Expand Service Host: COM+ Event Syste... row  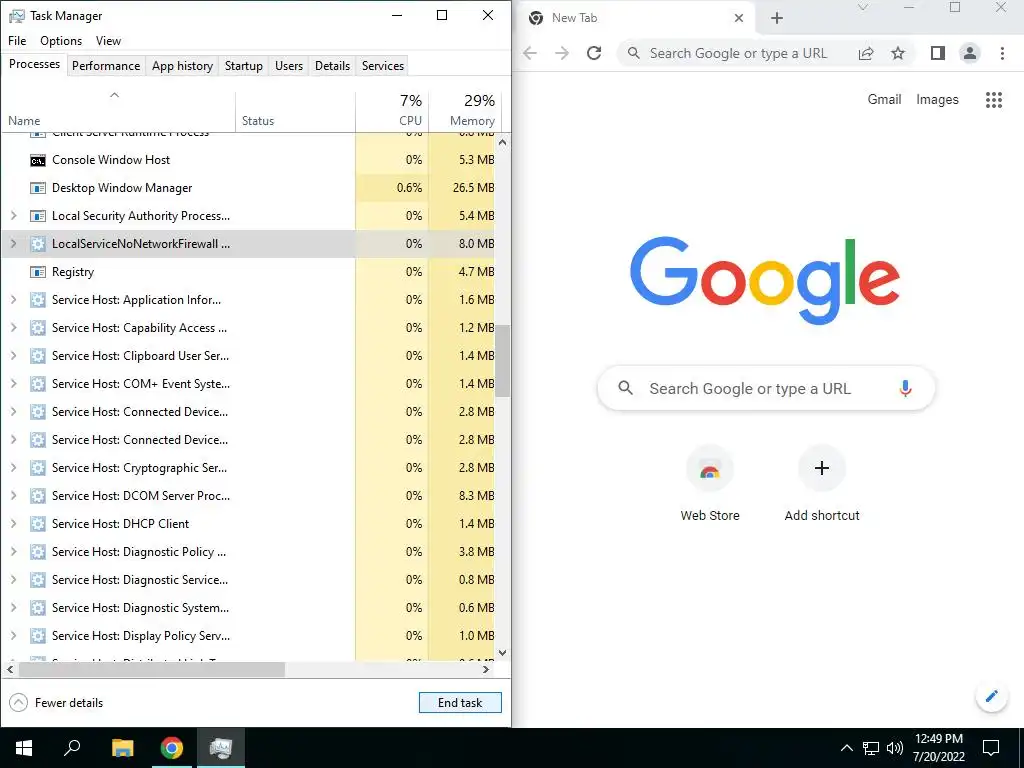click(14, 384)
